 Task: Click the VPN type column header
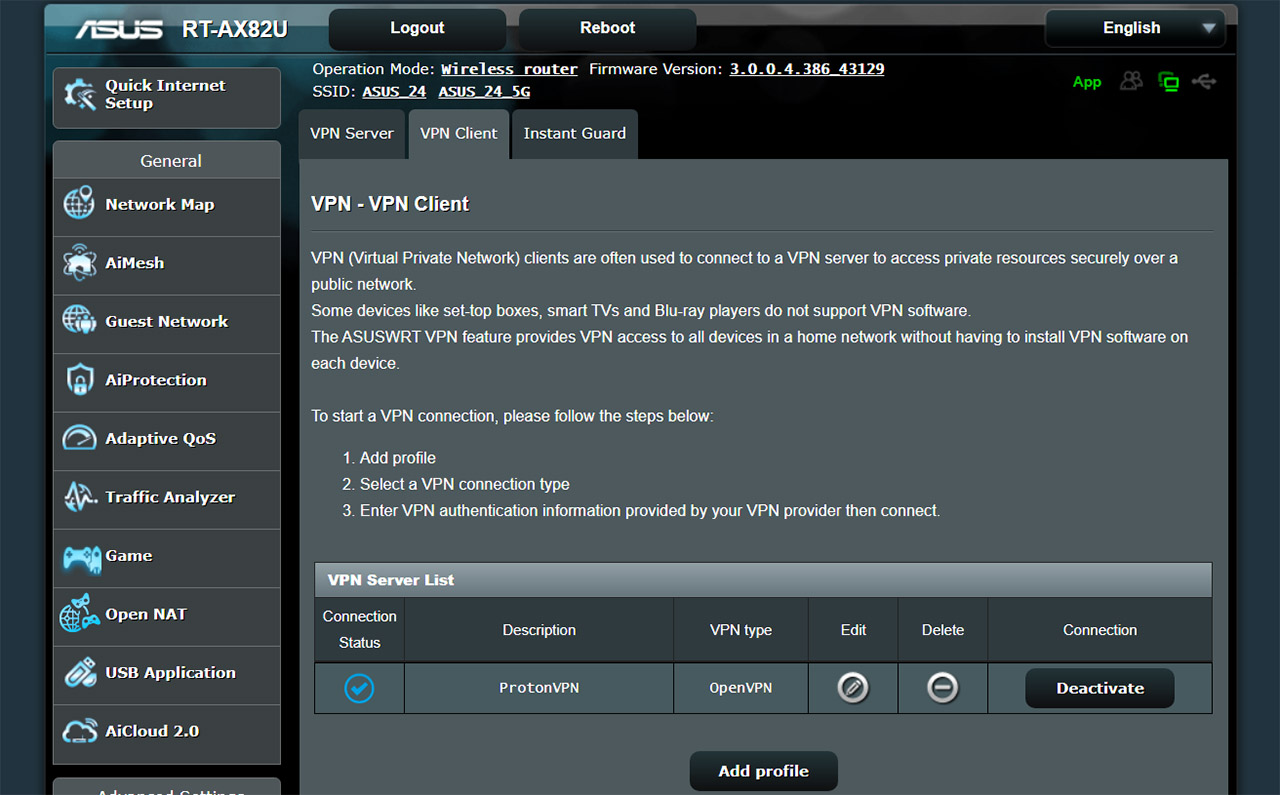tap(741, 630)
